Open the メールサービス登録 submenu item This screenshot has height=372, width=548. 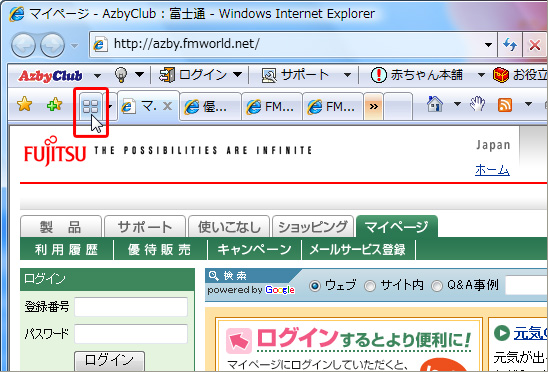point(358,250)
